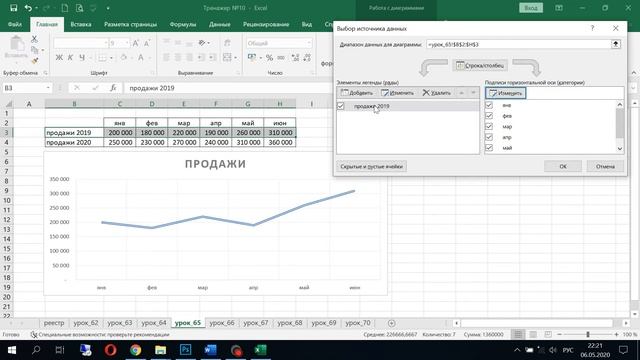Click the new sheet plus icon
Screen dimensions: 640x360
click(x=391, y=323)
